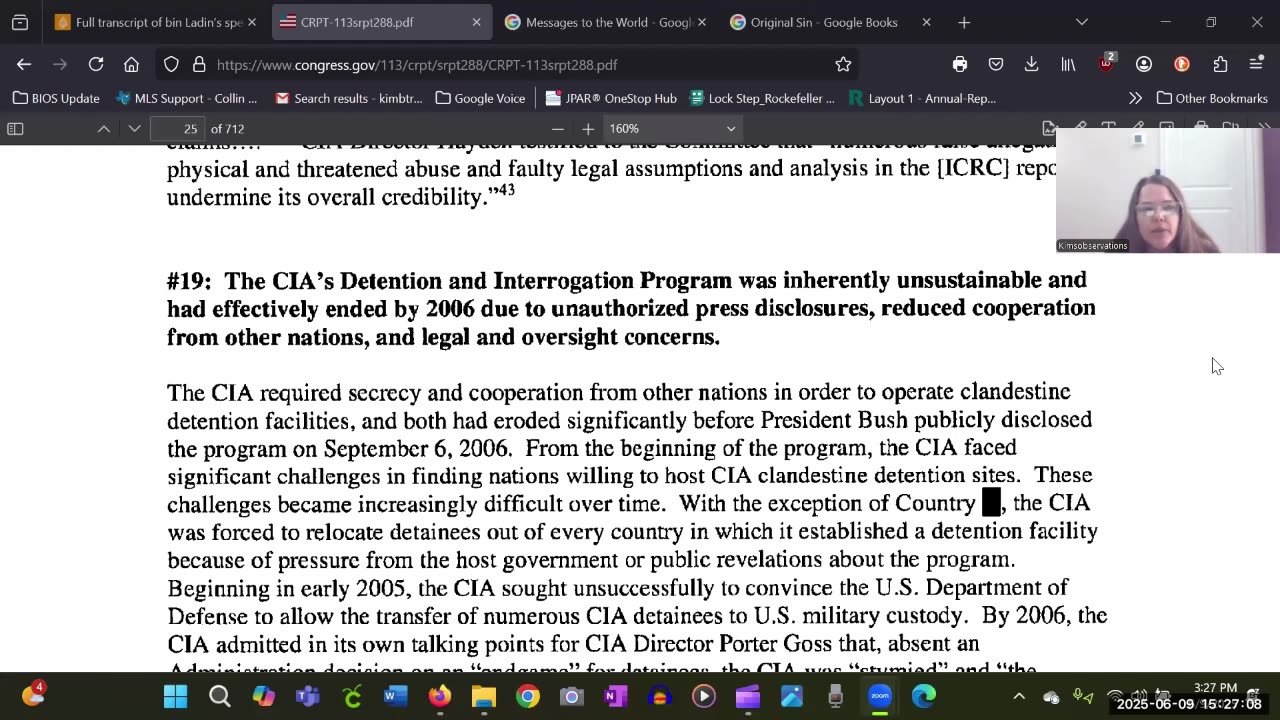
Task: Open the Firefox account menu
Action: pos(1144,64)
